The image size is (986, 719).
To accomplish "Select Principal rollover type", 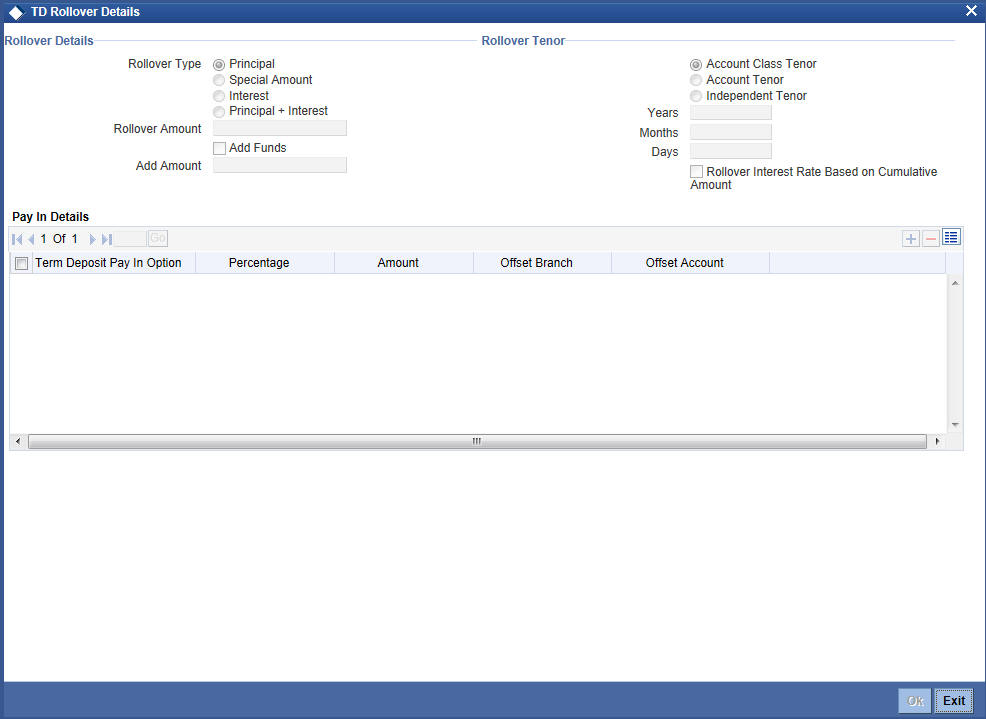I will coord(219,65).
